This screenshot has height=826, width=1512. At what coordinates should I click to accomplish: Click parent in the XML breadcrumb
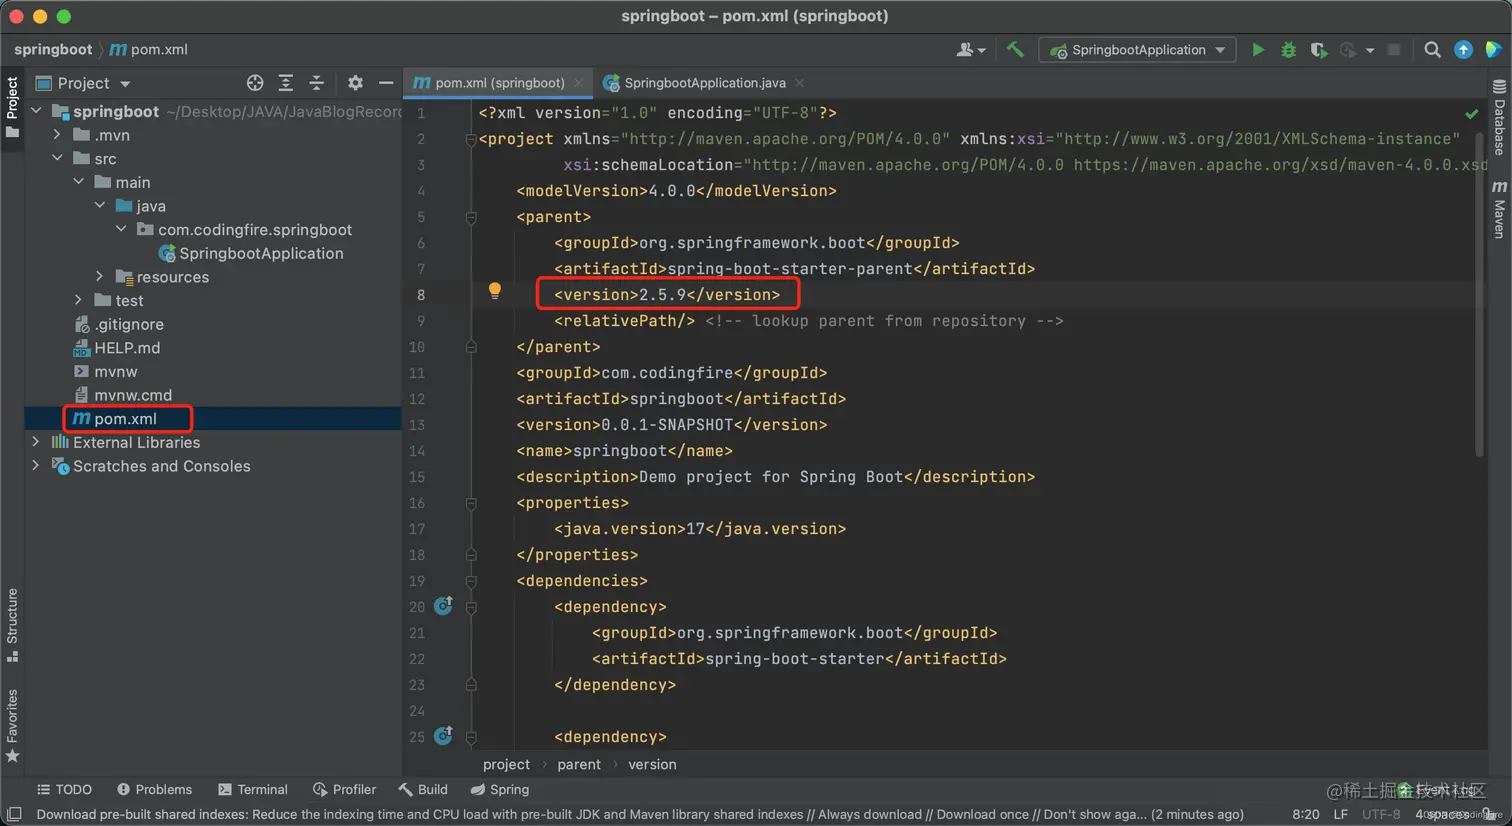pos(579,764)
